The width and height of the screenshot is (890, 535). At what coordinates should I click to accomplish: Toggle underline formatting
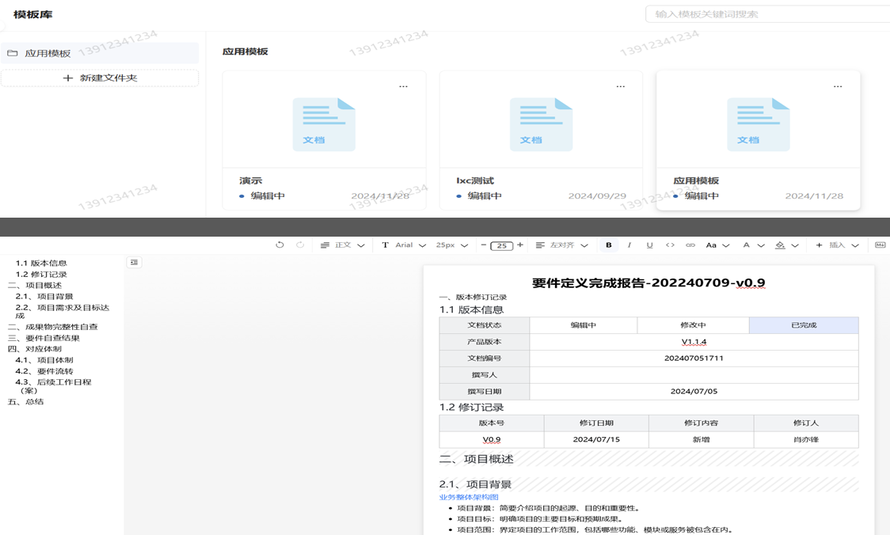click(x=649, y=245)
